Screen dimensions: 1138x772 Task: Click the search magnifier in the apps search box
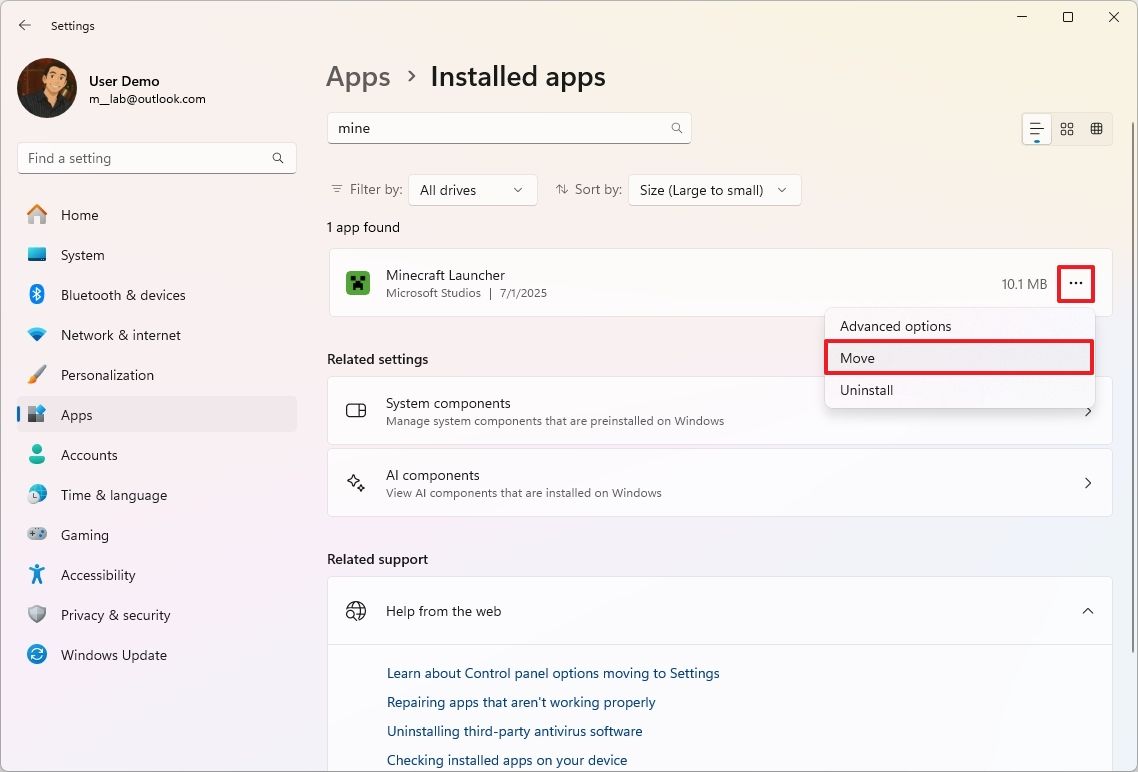676,128
